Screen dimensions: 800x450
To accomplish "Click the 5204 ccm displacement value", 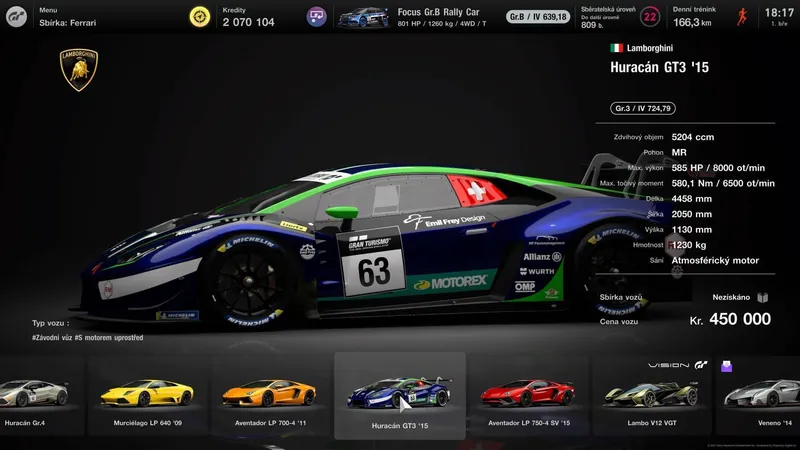I will 693,137.
